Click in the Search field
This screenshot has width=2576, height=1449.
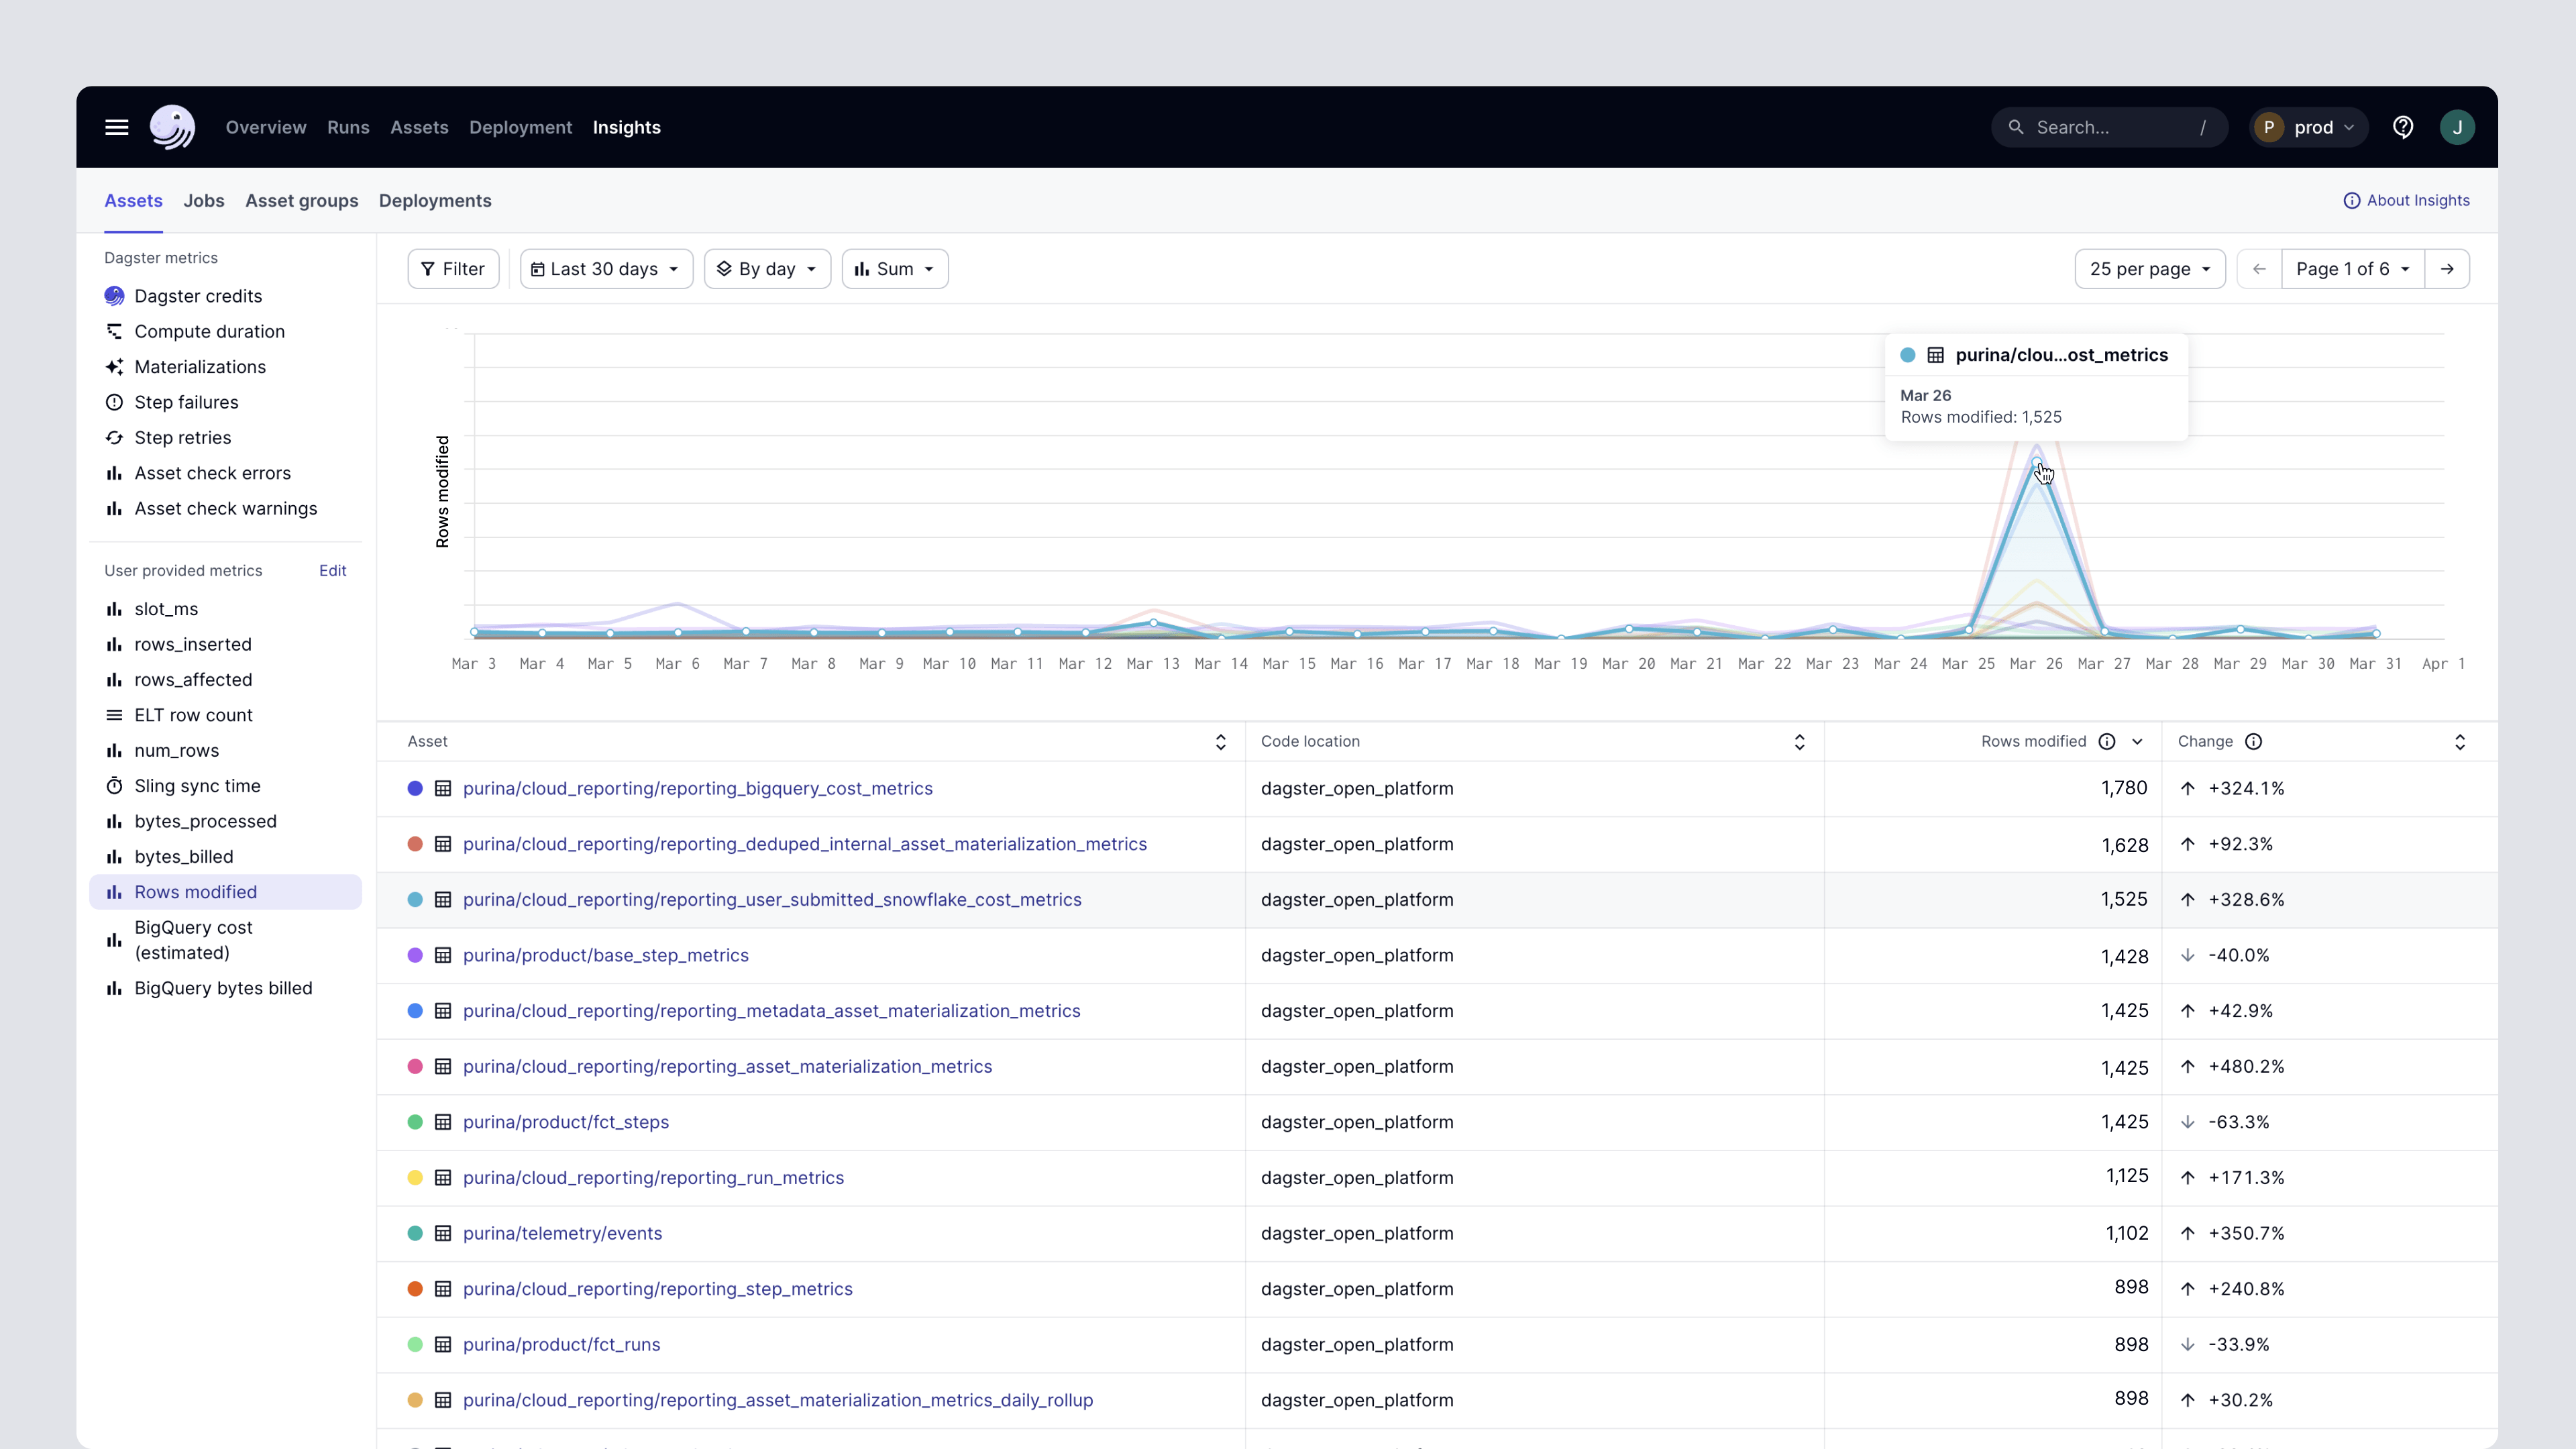coord(2109,127)
